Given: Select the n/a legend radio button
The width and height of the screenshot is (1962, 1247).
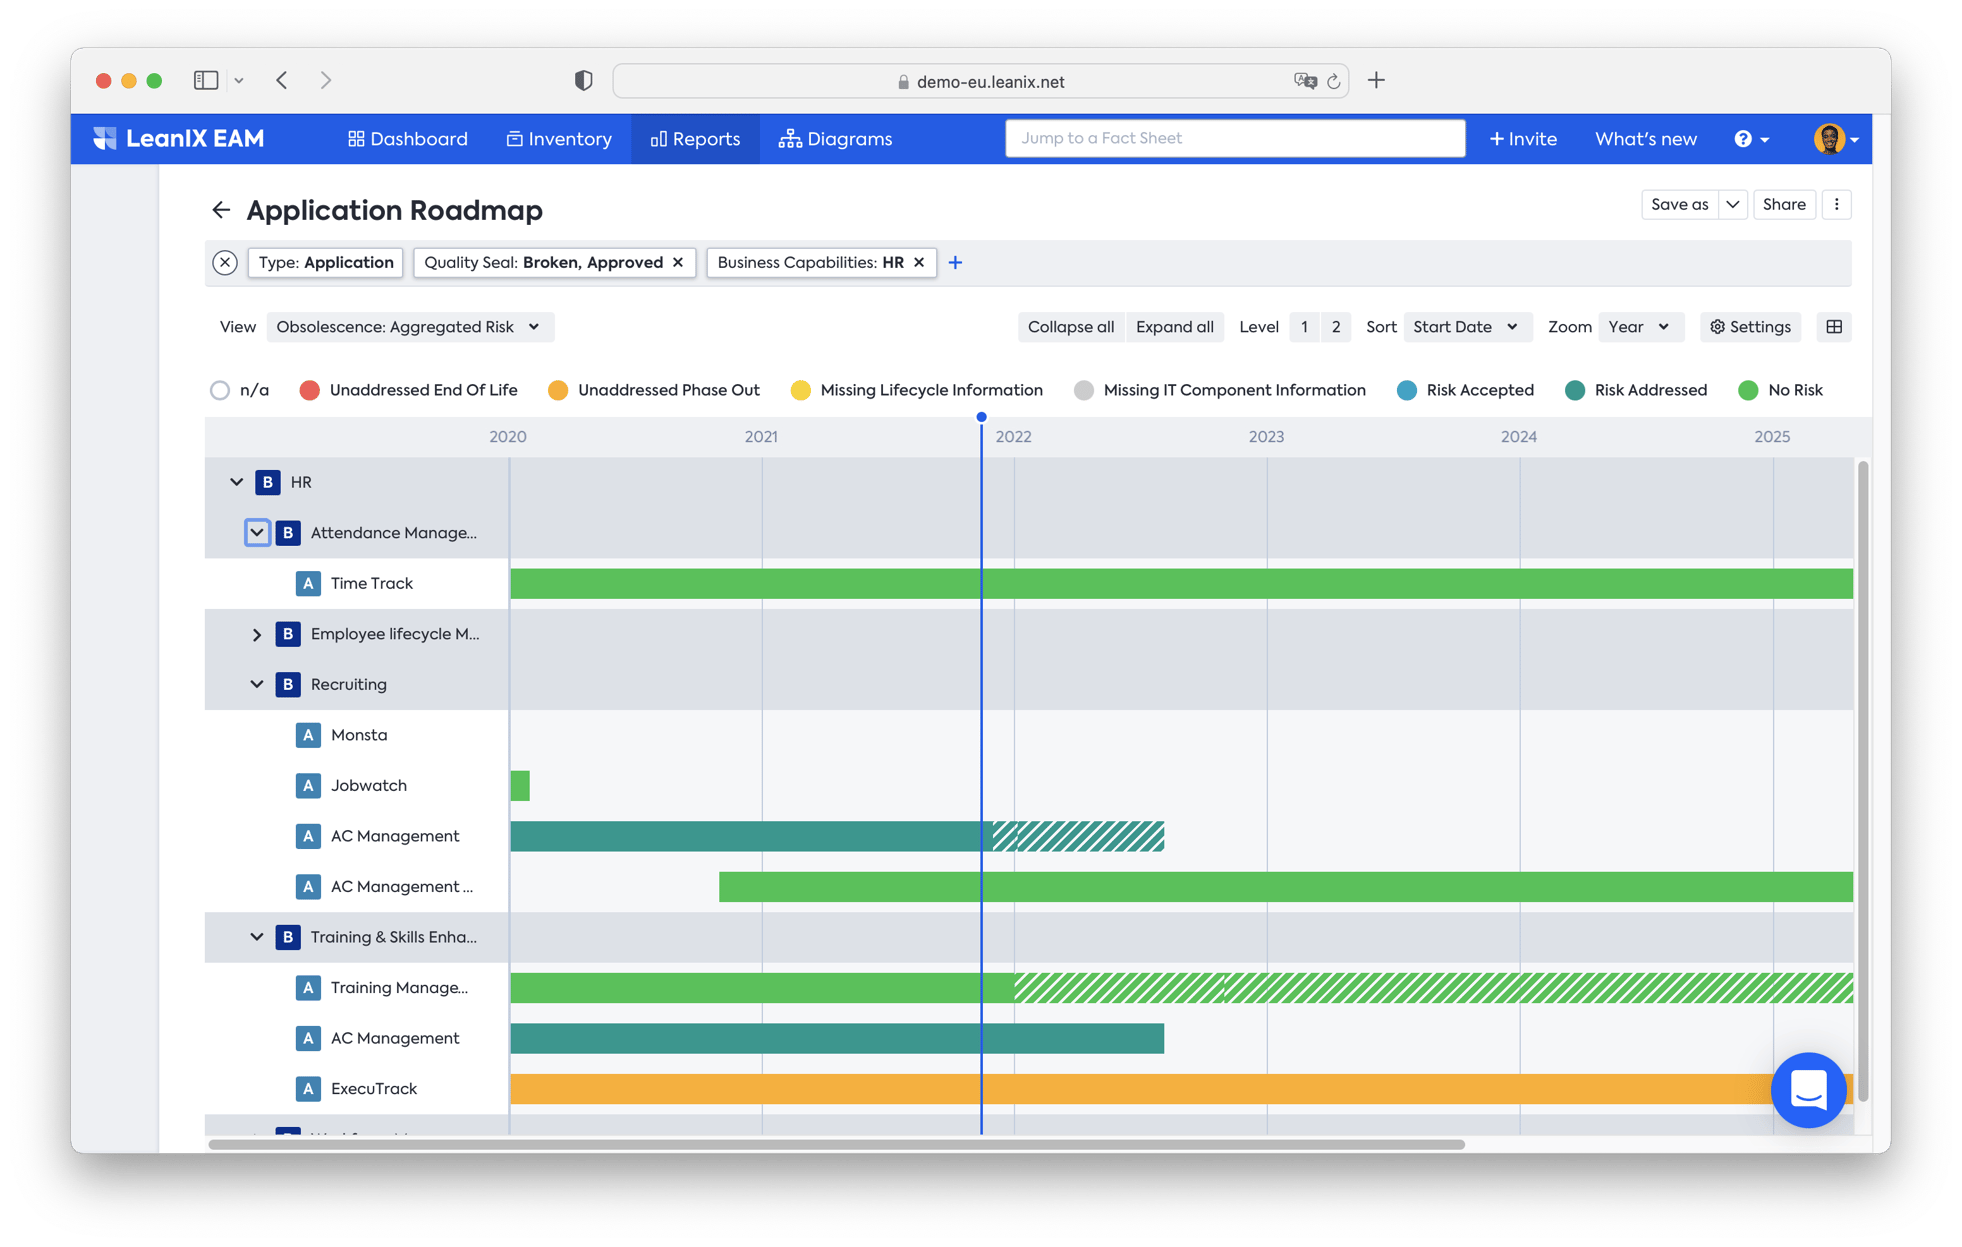Looking at the screenshot, I should coord(220,390).
